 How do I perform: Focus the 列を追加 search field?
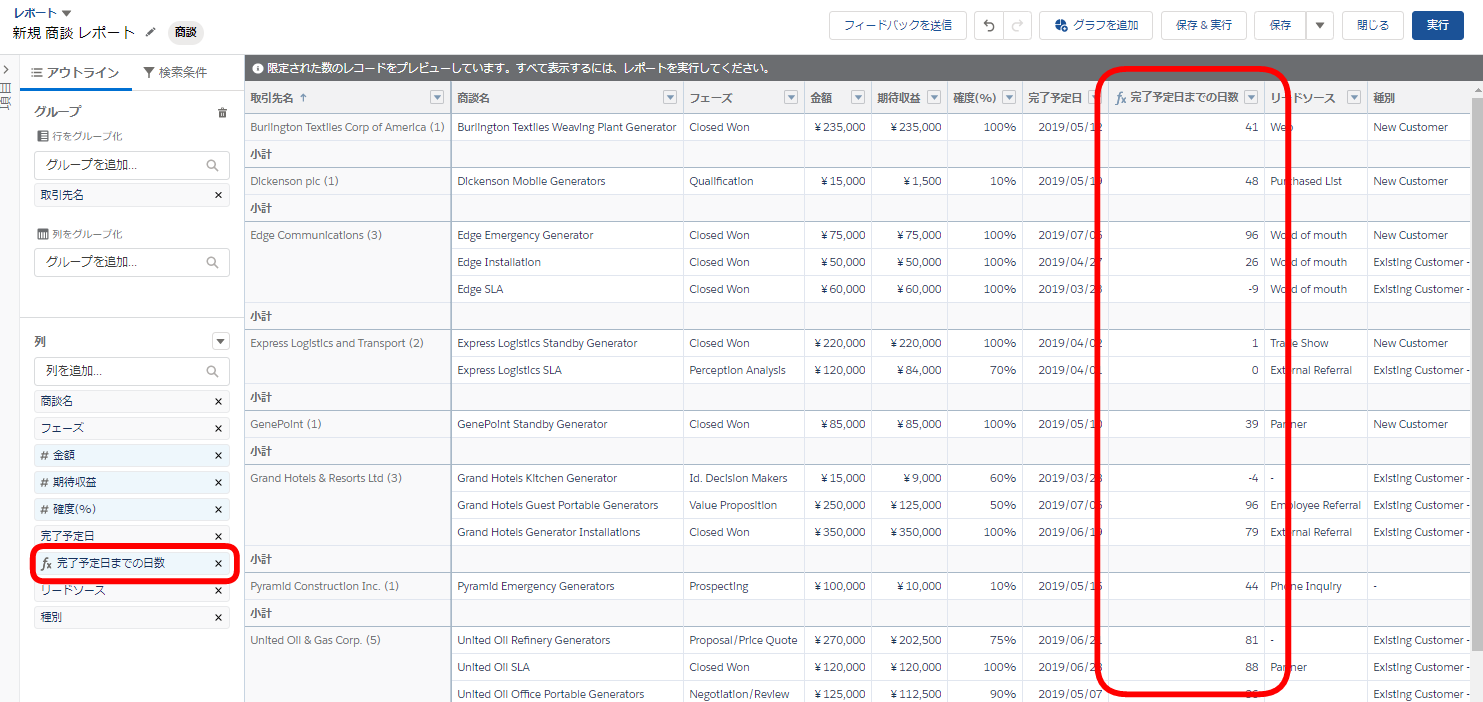(132, 371)
